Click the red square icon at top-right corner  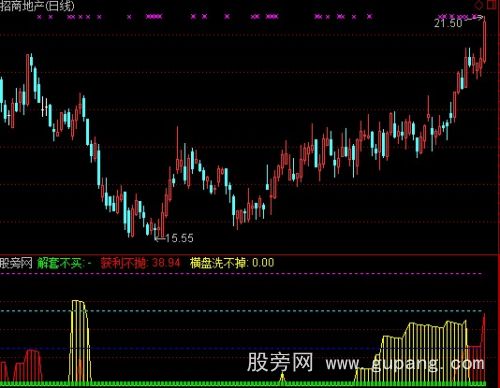492,4
